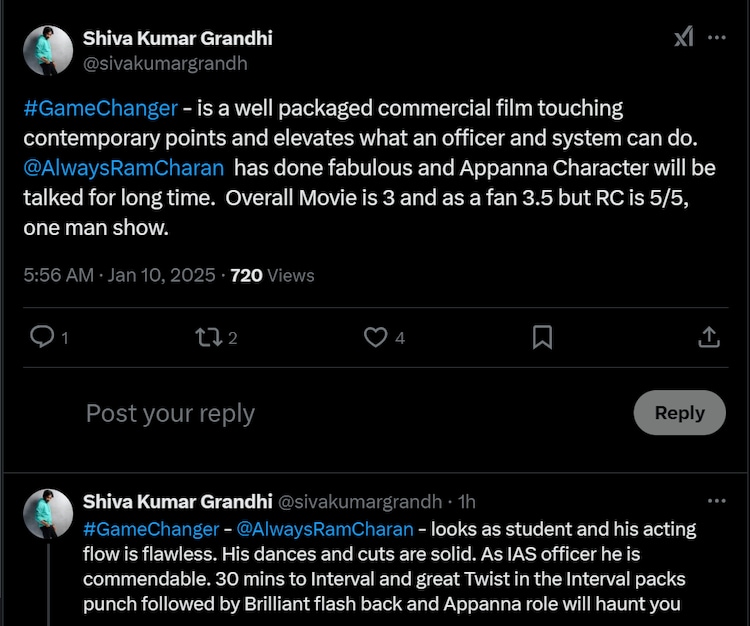Open Shiva Kumar Grandhi's profile picture
The height and width of the screenshot is (626, 750).
click(x=48, y=50)
